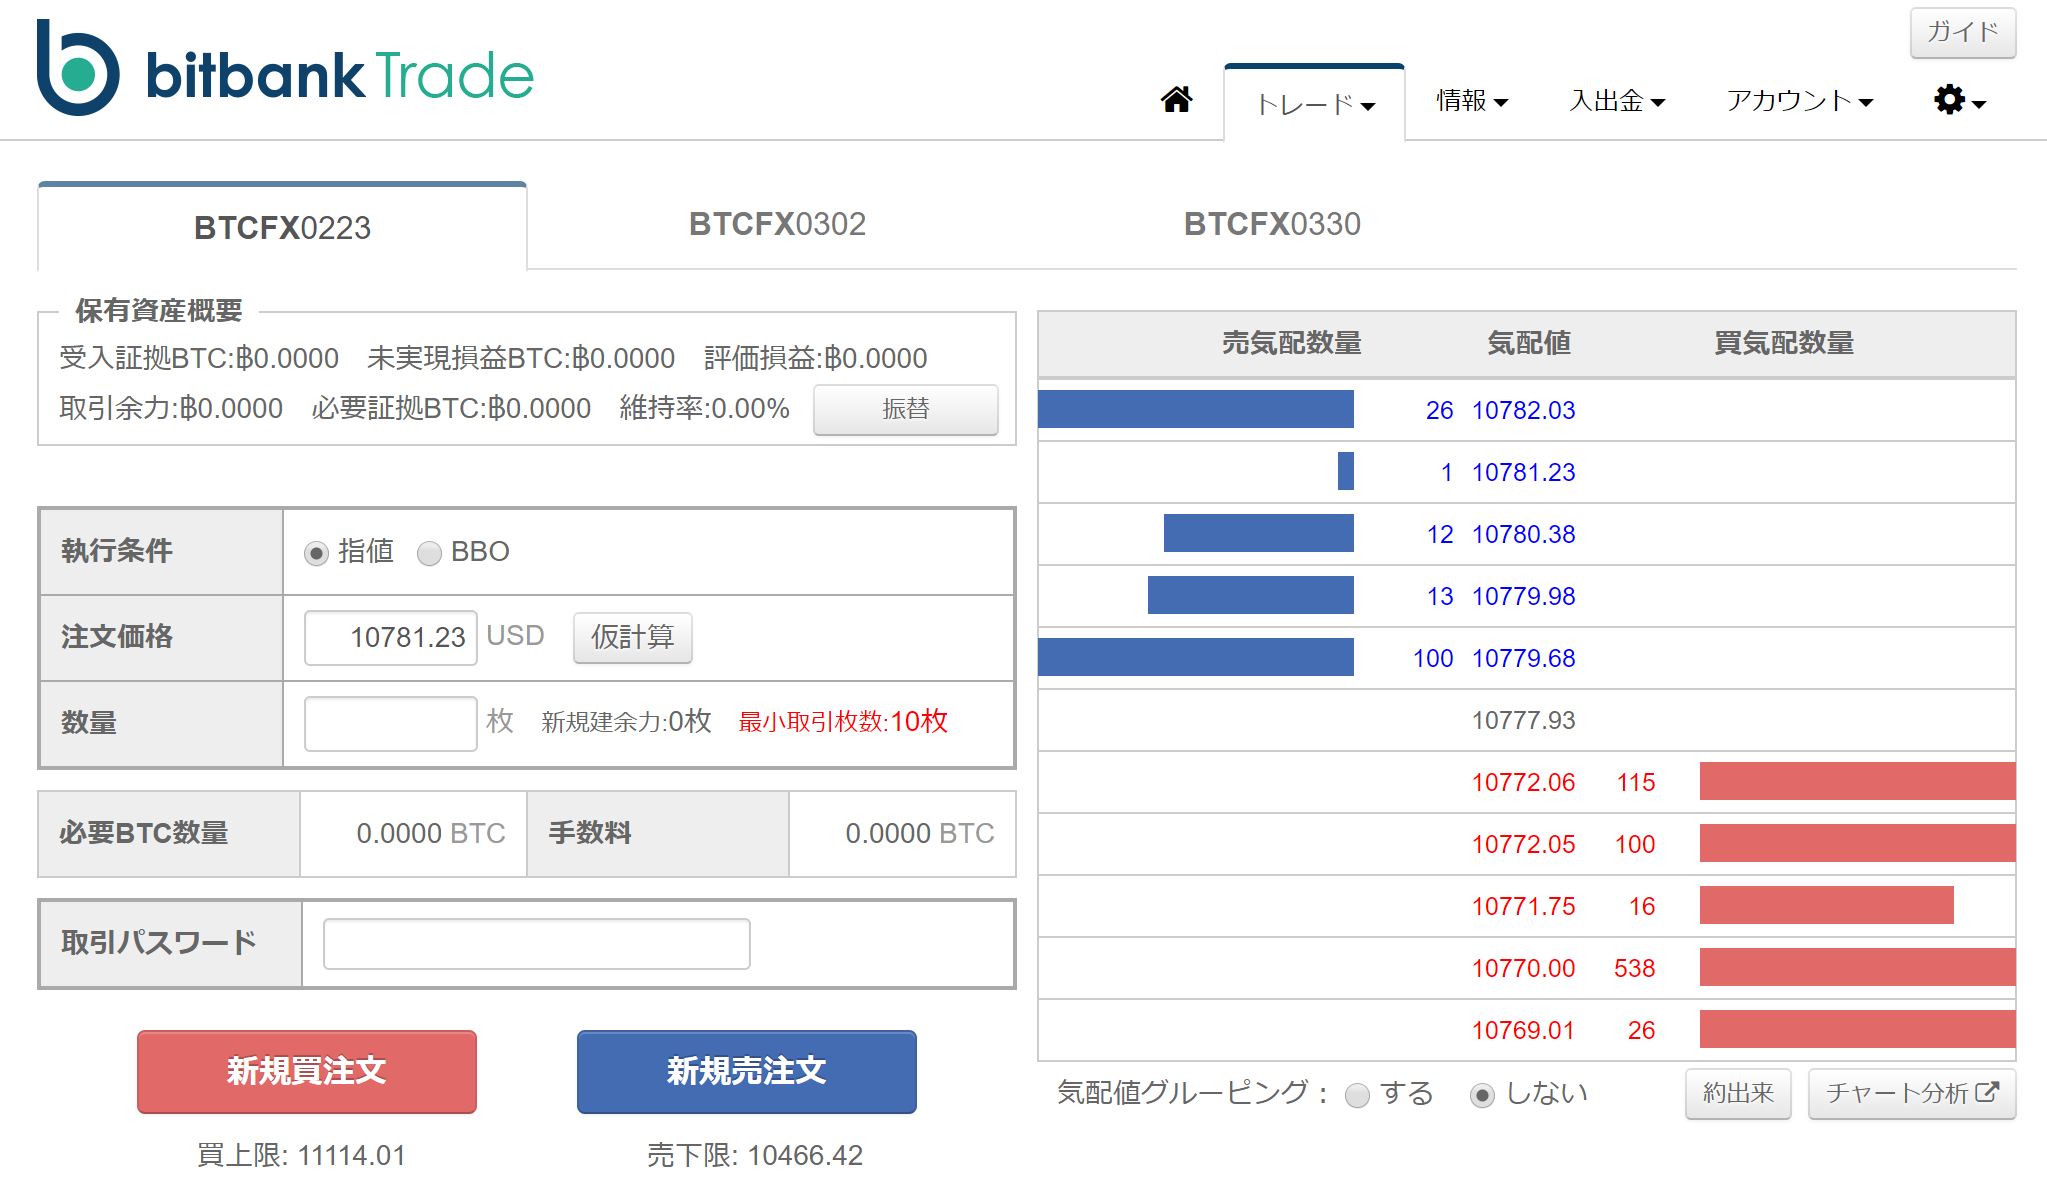Open チャート分析 external chart link
The image size is (2047, 1195).
point(1911,1093)
